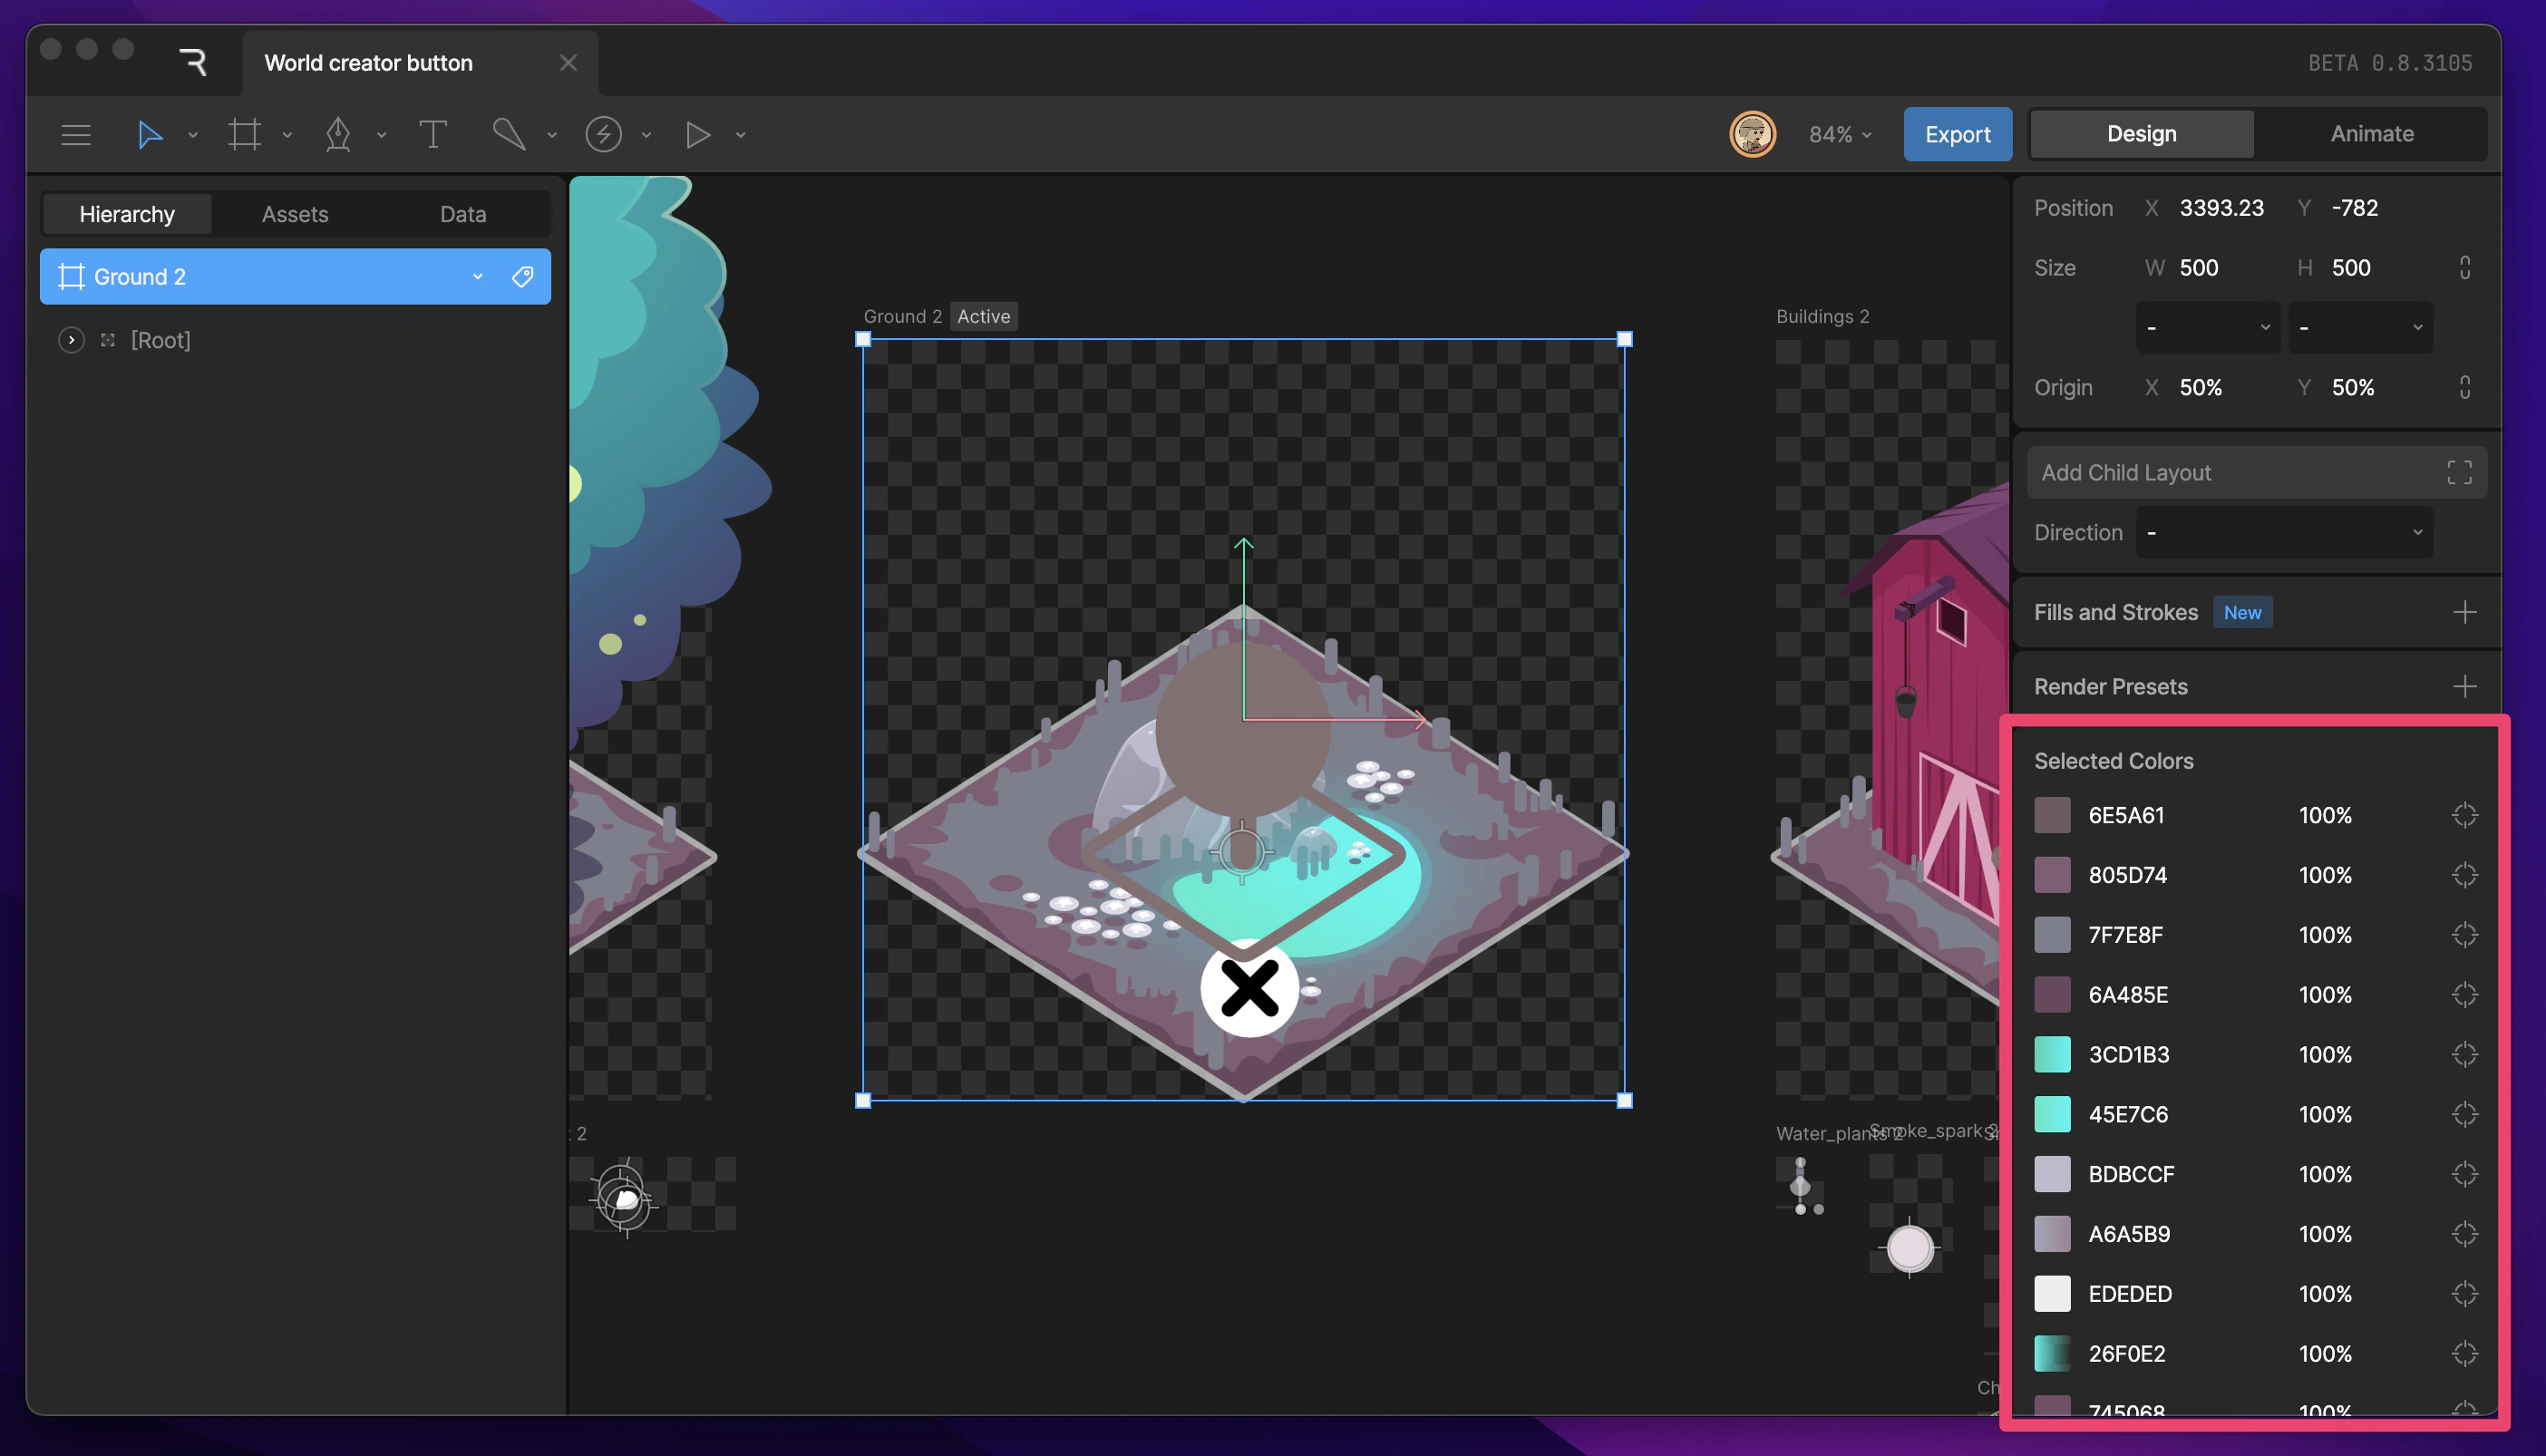The height and width of the screenshot is (1456, 2546).
Task: Switch to the Assets tab
Action: [x=295, y=214]
